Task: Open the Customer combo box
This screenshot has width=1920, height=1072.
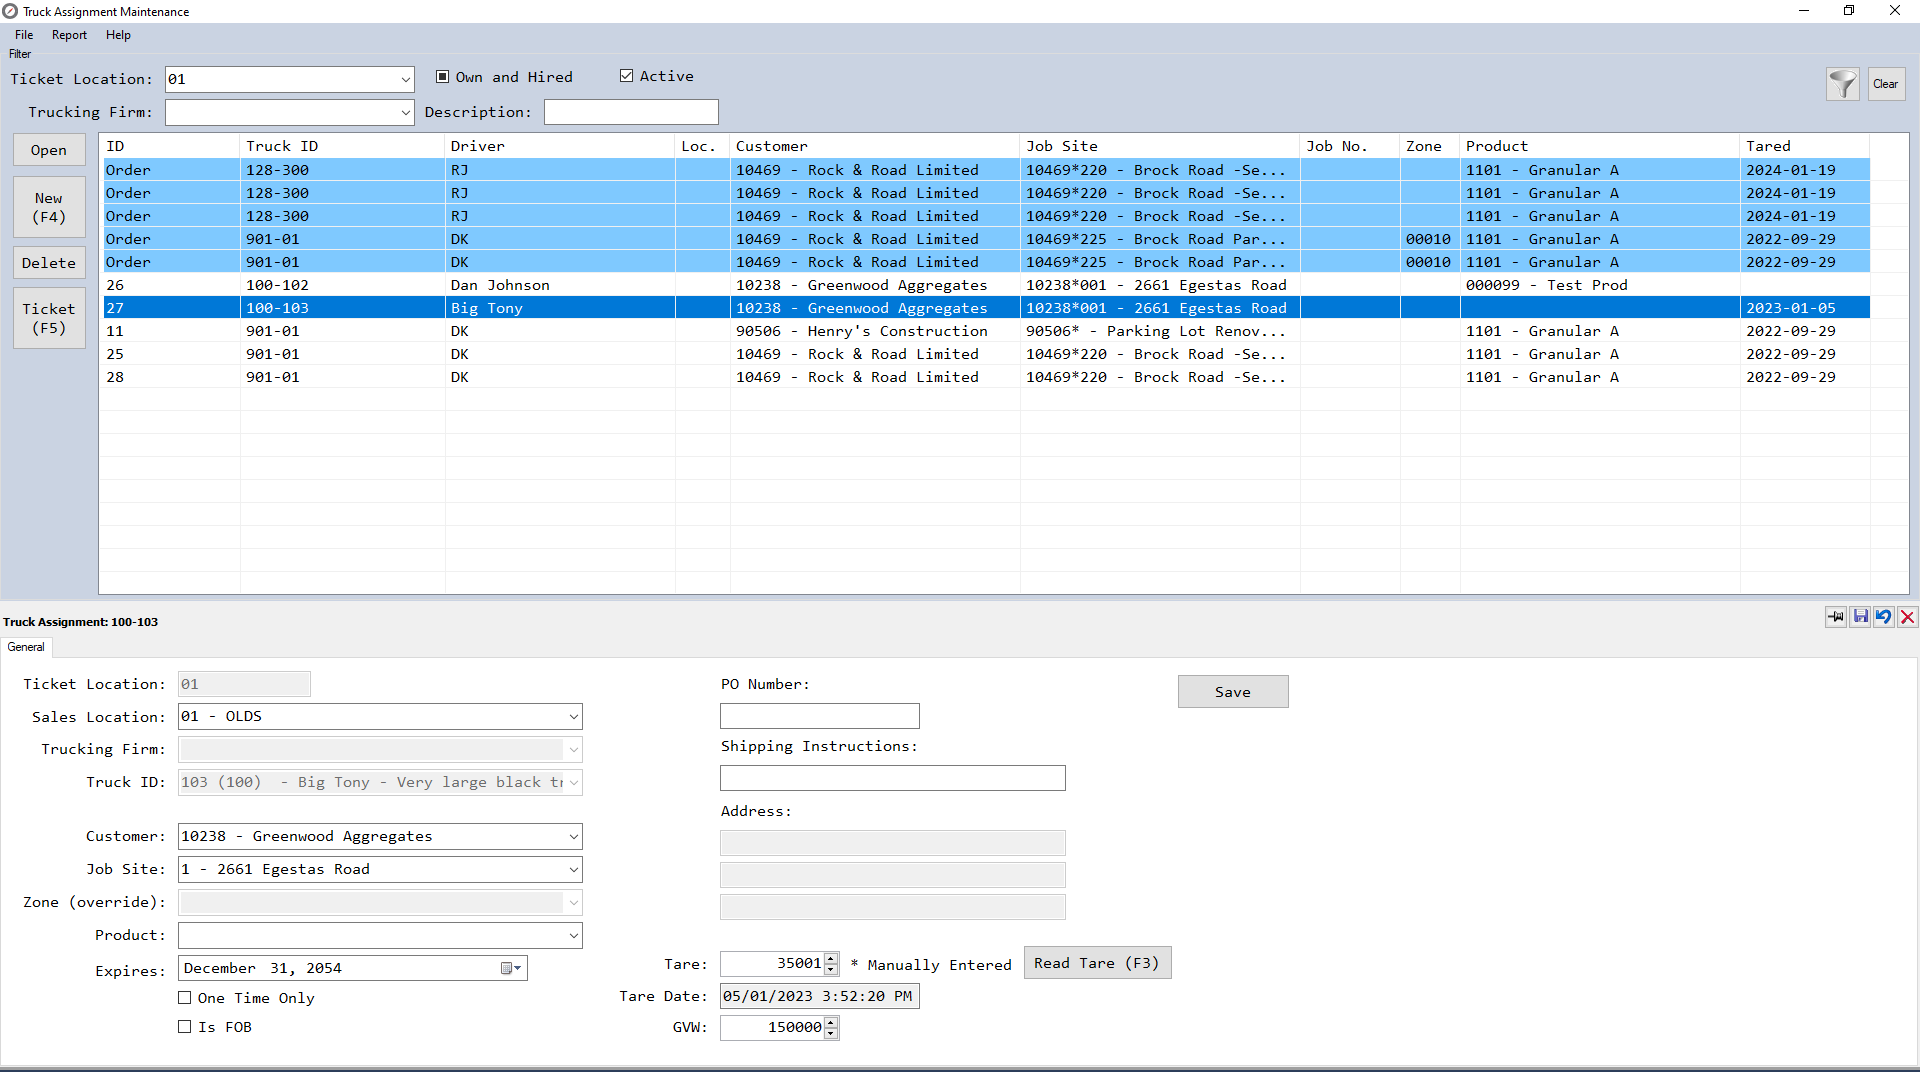Action: click(x=574, y=836)
